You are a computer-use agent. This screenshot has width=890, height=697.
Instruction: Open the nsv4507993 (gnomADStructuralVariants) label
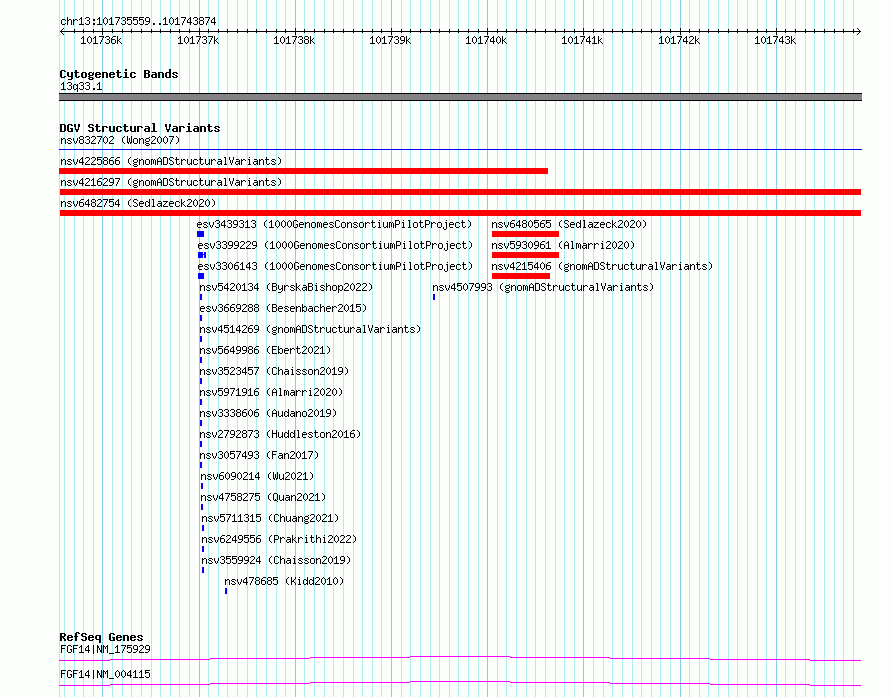pyautogui.click(x=543, y=287)
